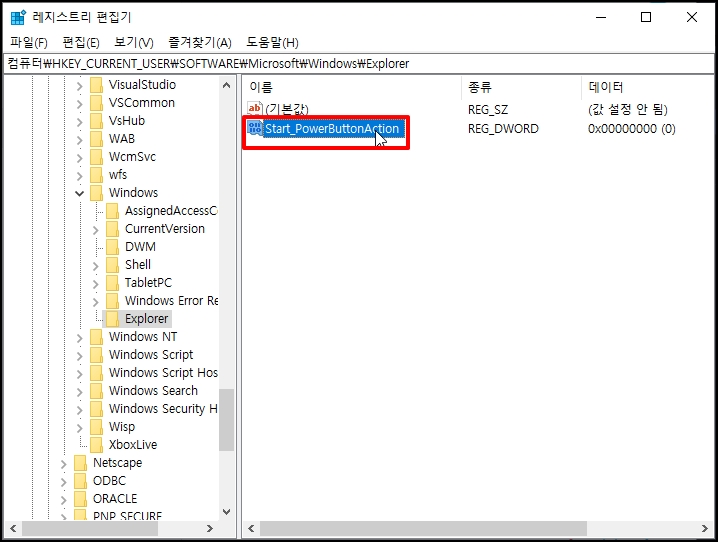
Task: Click the registry path address bar
Action: [359, 64]
